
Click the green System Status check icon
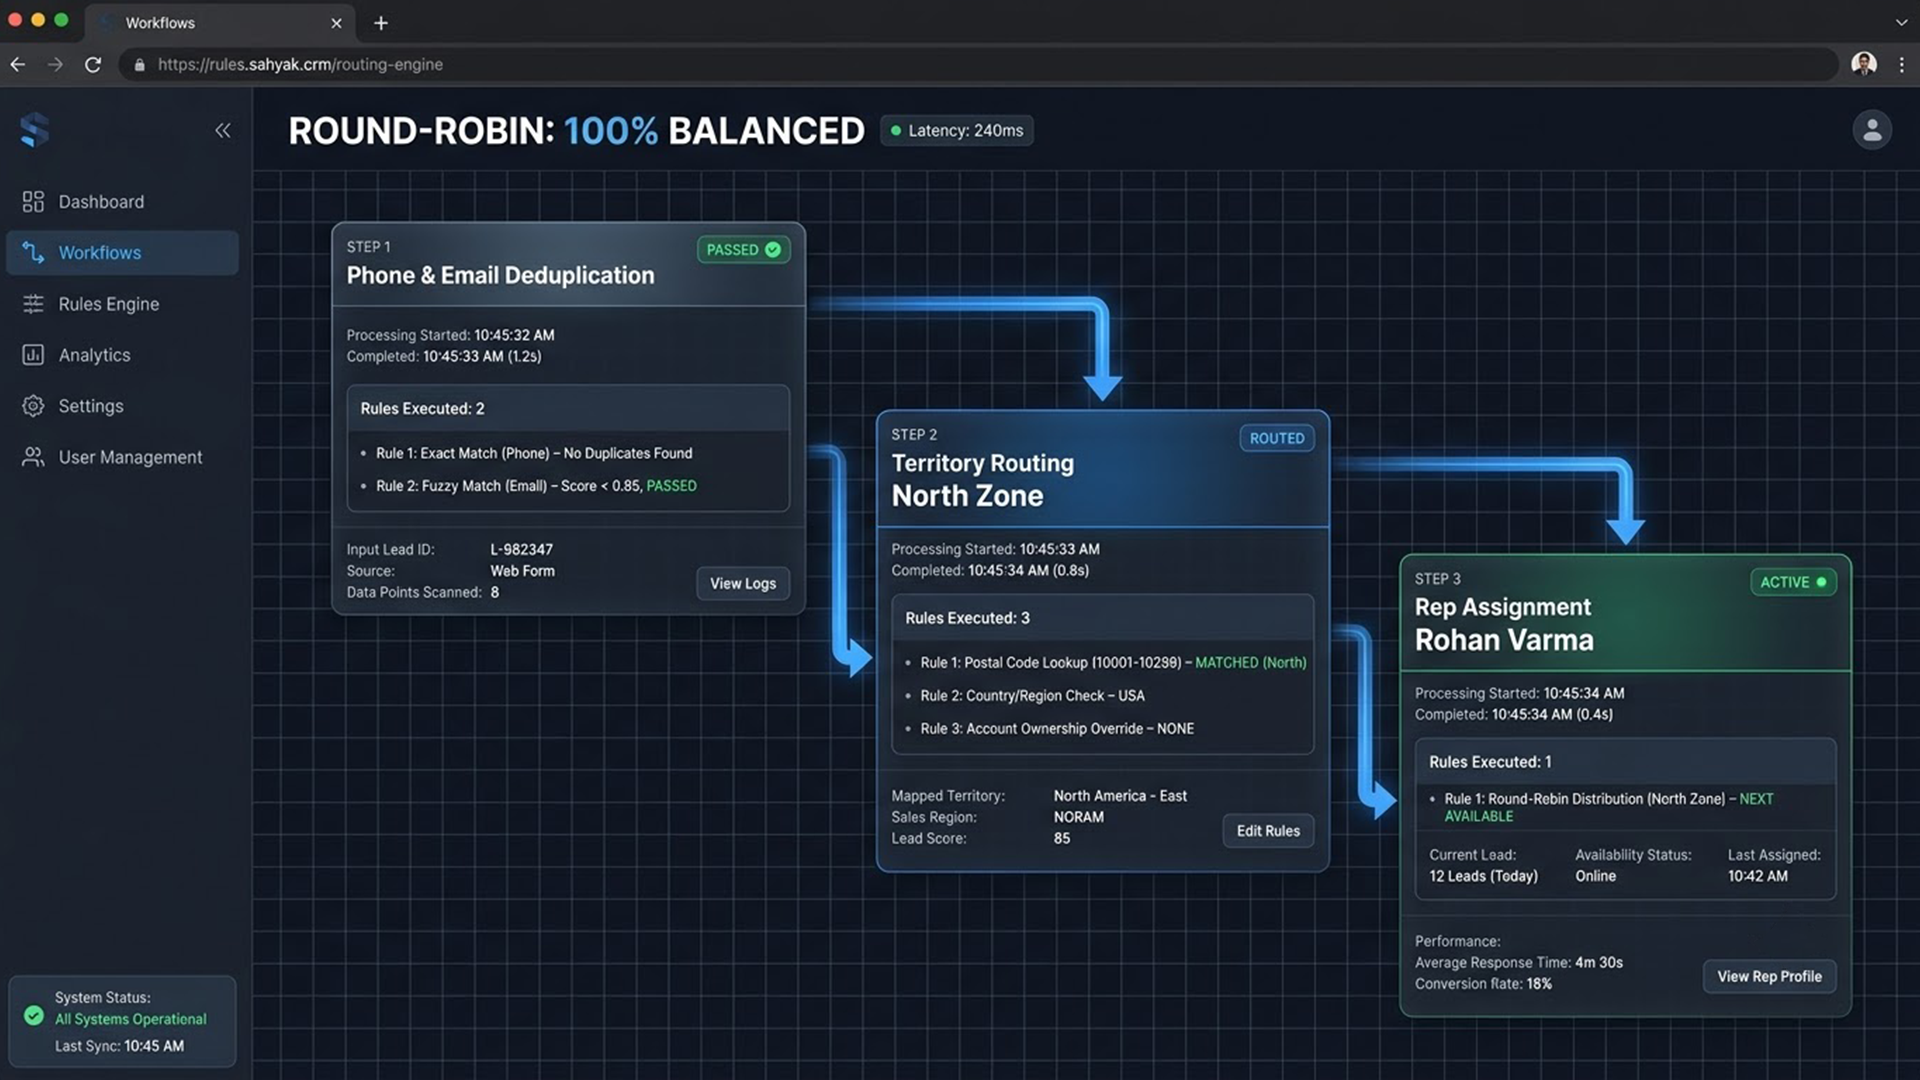pos(34,1016)
